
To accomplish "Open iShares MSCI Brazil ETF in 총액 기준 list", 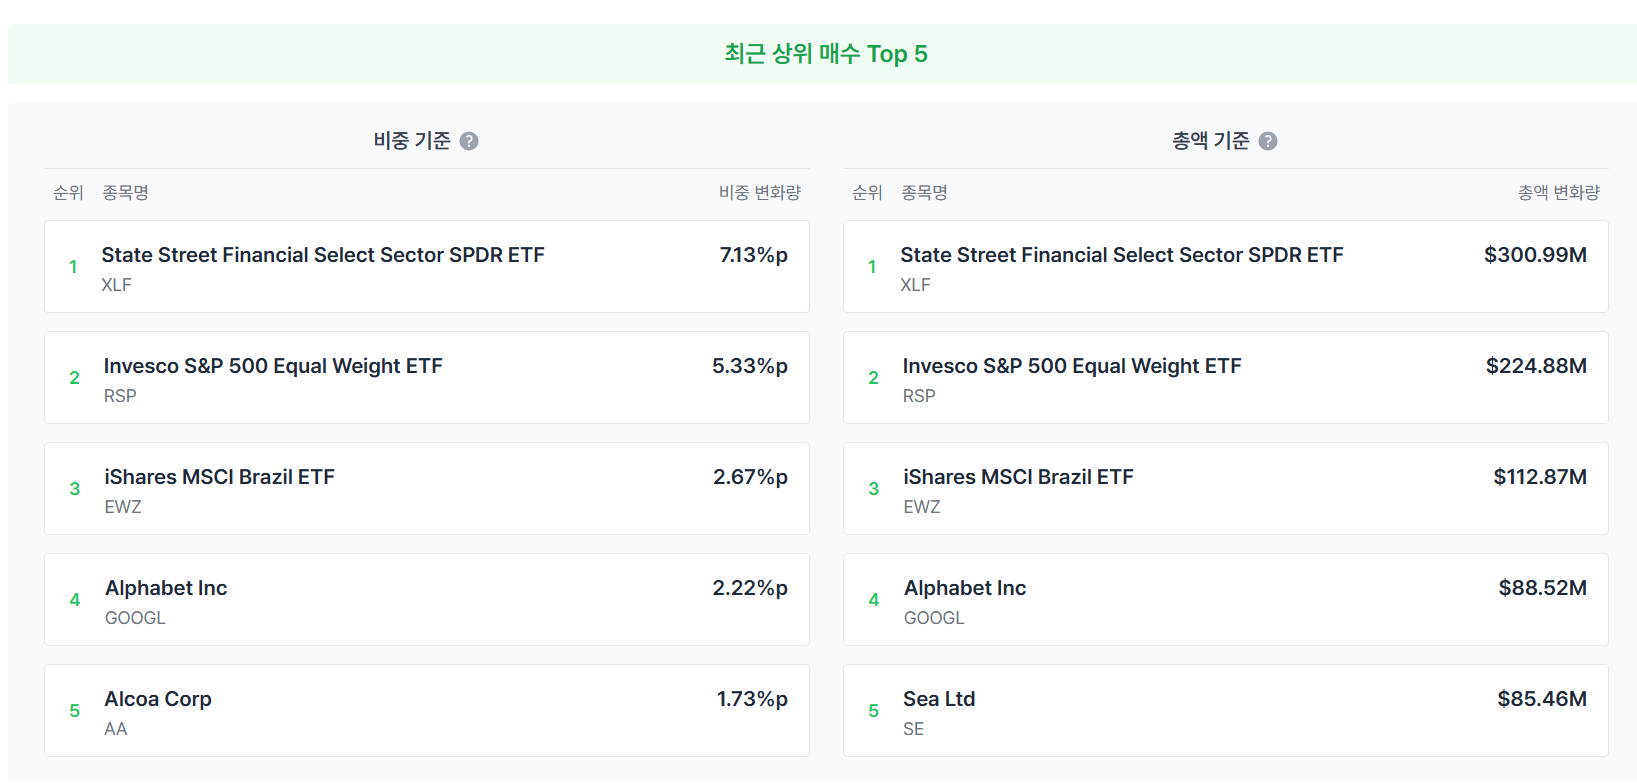I will (1226, 489).
